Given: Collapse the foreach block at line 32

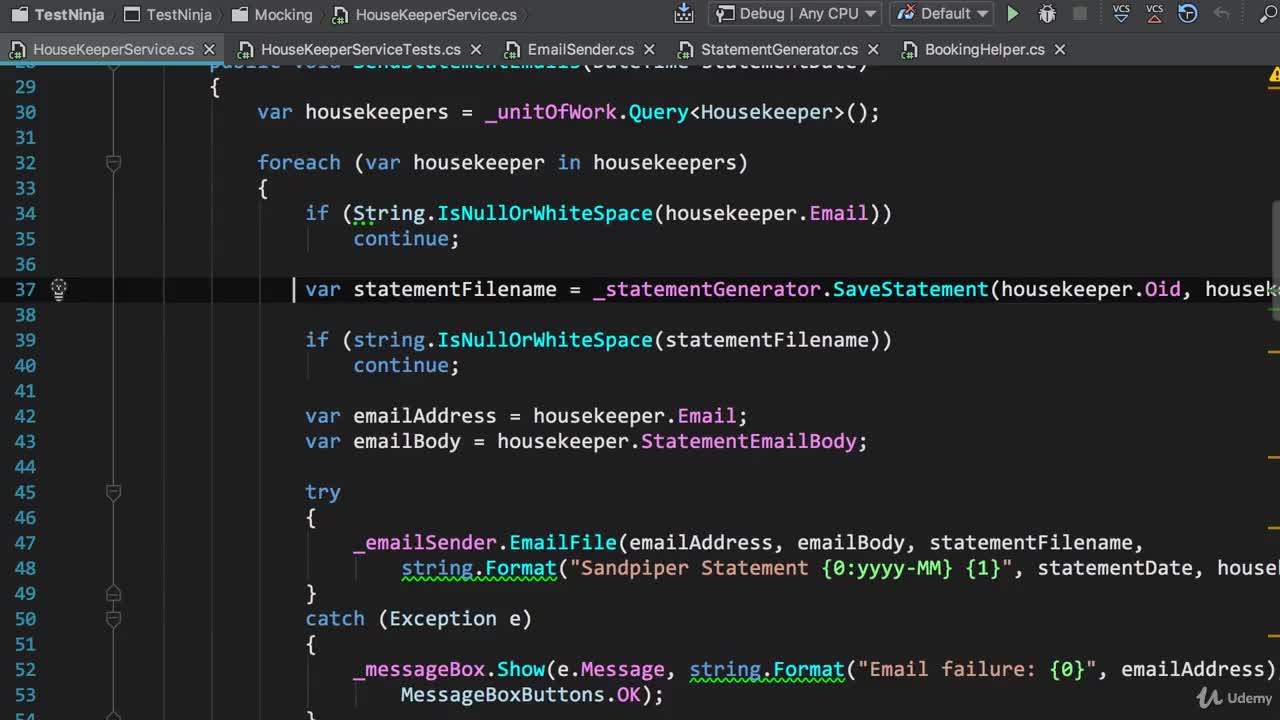Looking at the screenshot, I should click(x=113, y=163).
